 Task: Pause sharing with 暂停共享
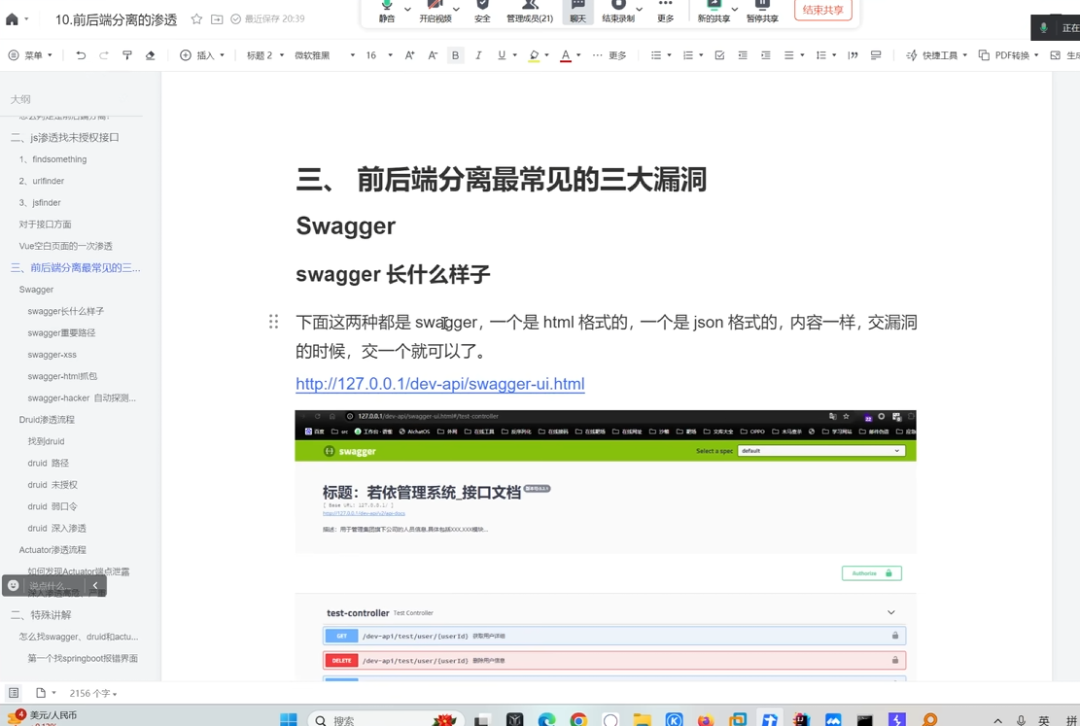click(x=762, y=12)
